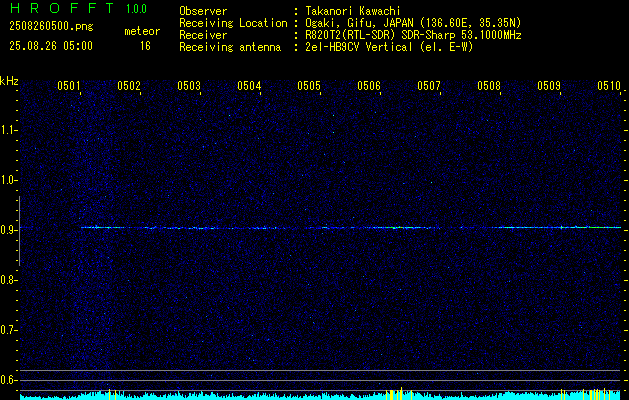
Task: Click time marker 0510
Action: (609, 85)
